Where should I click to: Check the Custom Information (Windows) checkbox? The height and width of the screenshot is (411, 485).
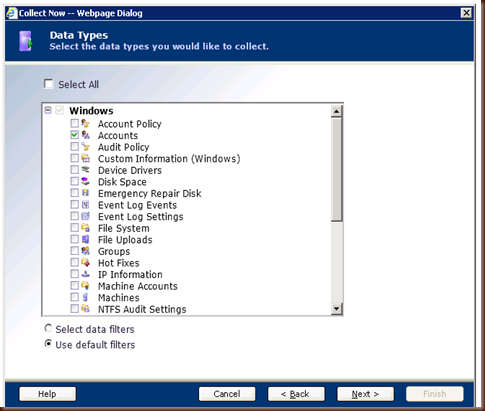point(75,158)
